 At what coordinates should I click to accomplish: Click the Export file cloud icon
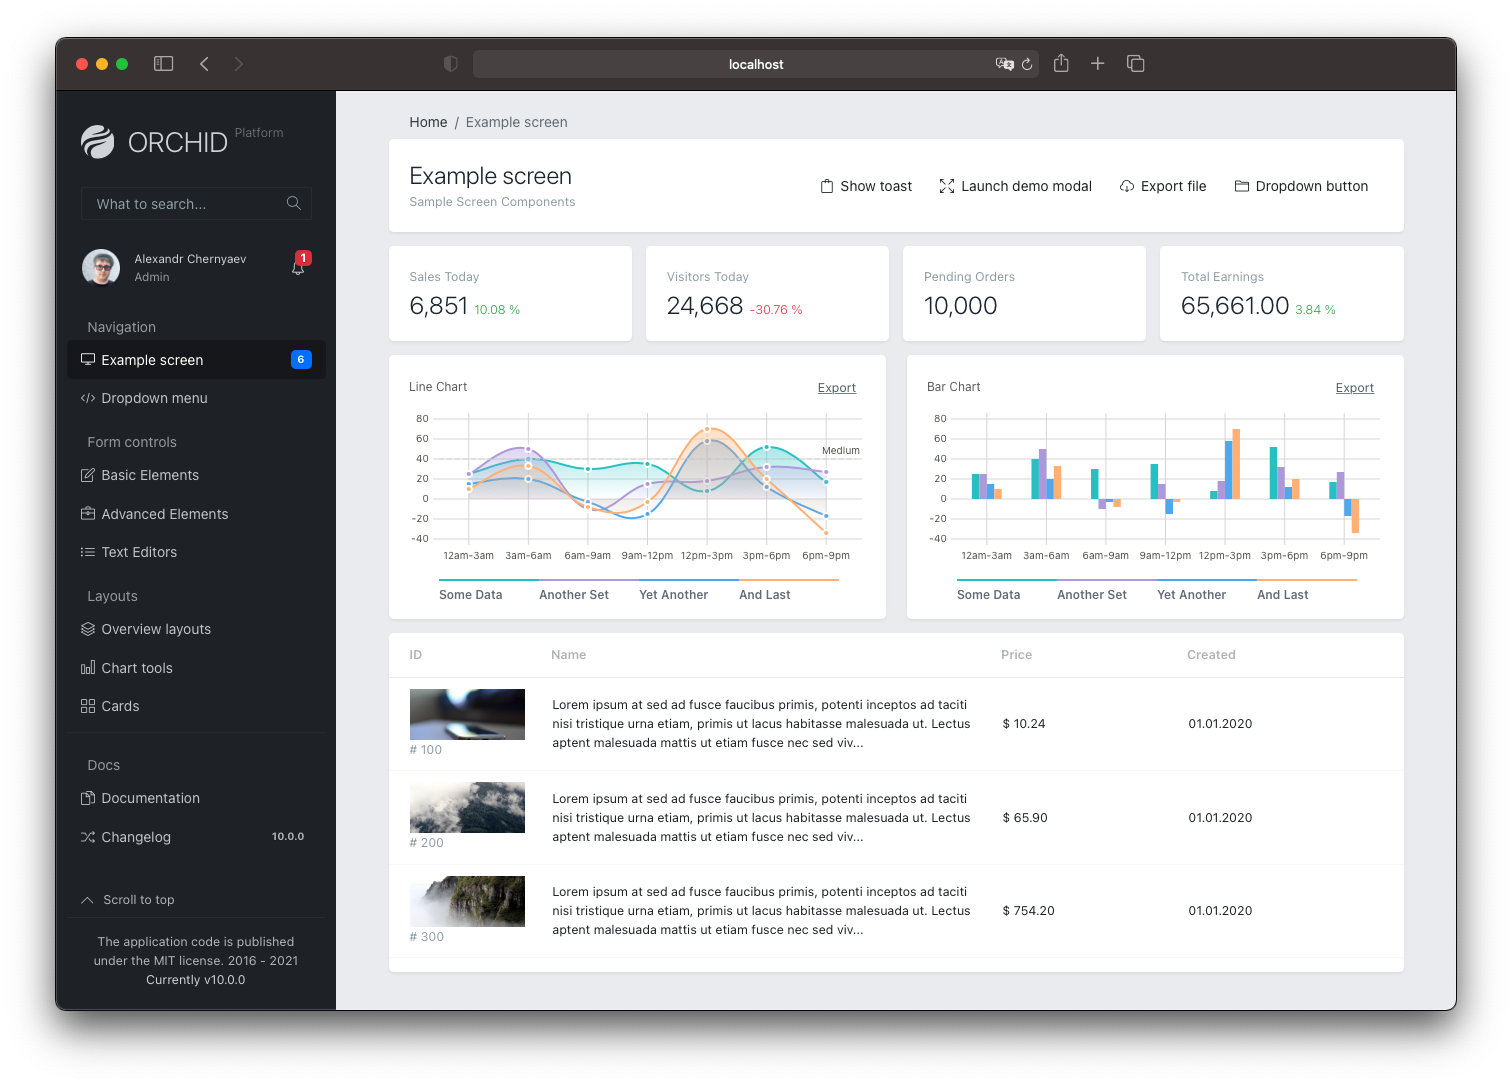[1127, 186]
